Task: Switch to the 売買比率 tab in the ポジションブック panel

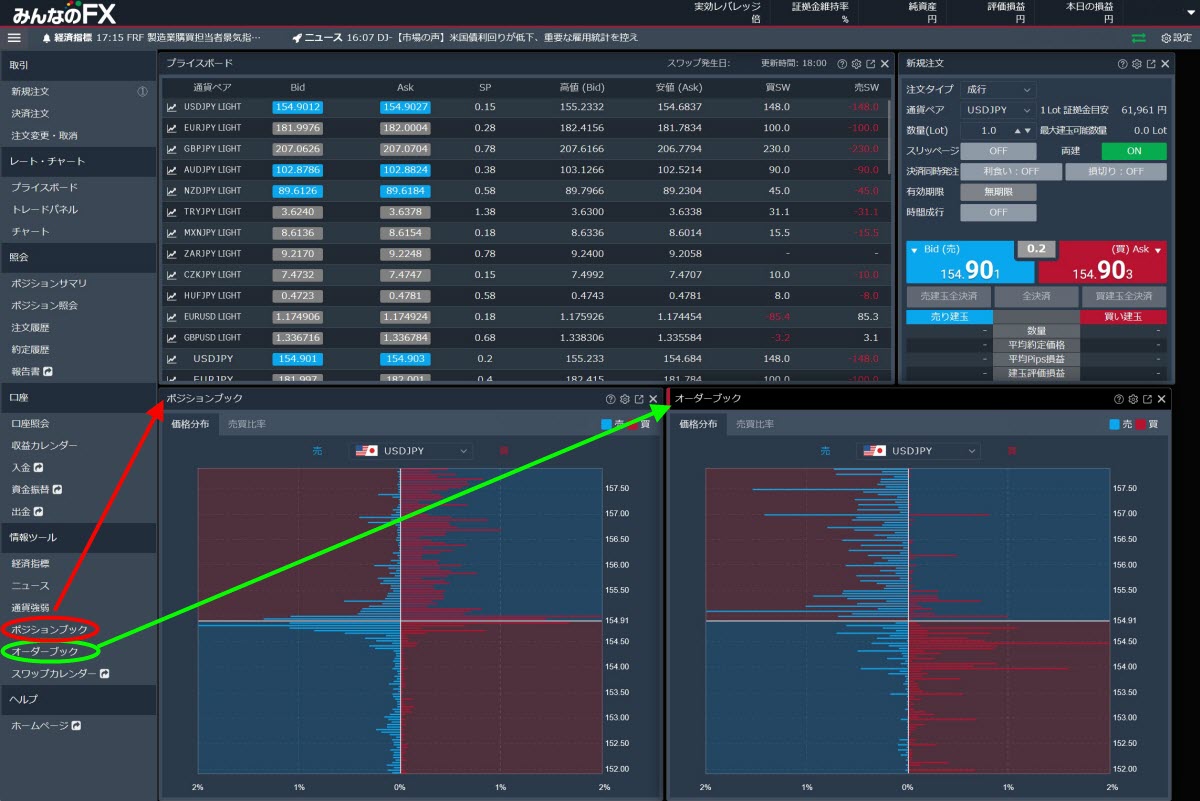Action: 247,424
